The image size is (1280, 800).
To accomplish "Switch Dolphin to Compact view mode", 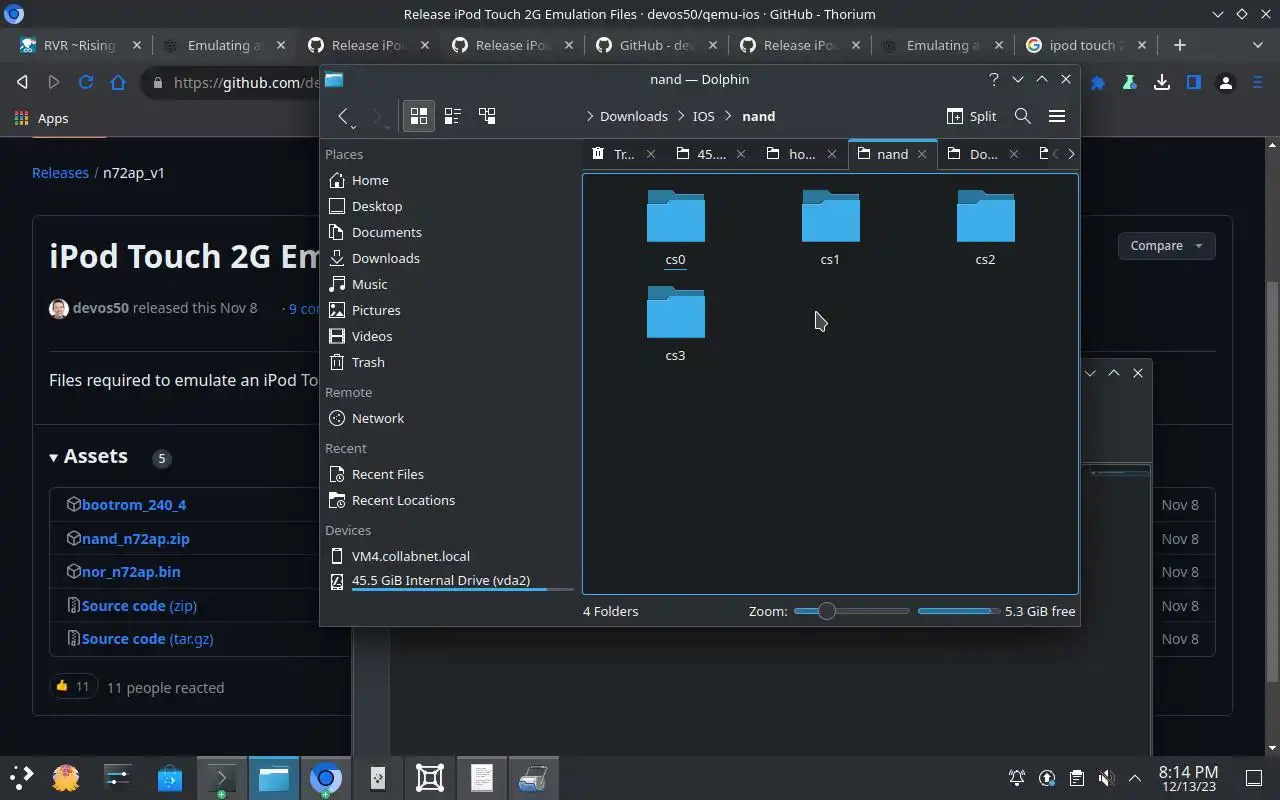I will [453, 116].
